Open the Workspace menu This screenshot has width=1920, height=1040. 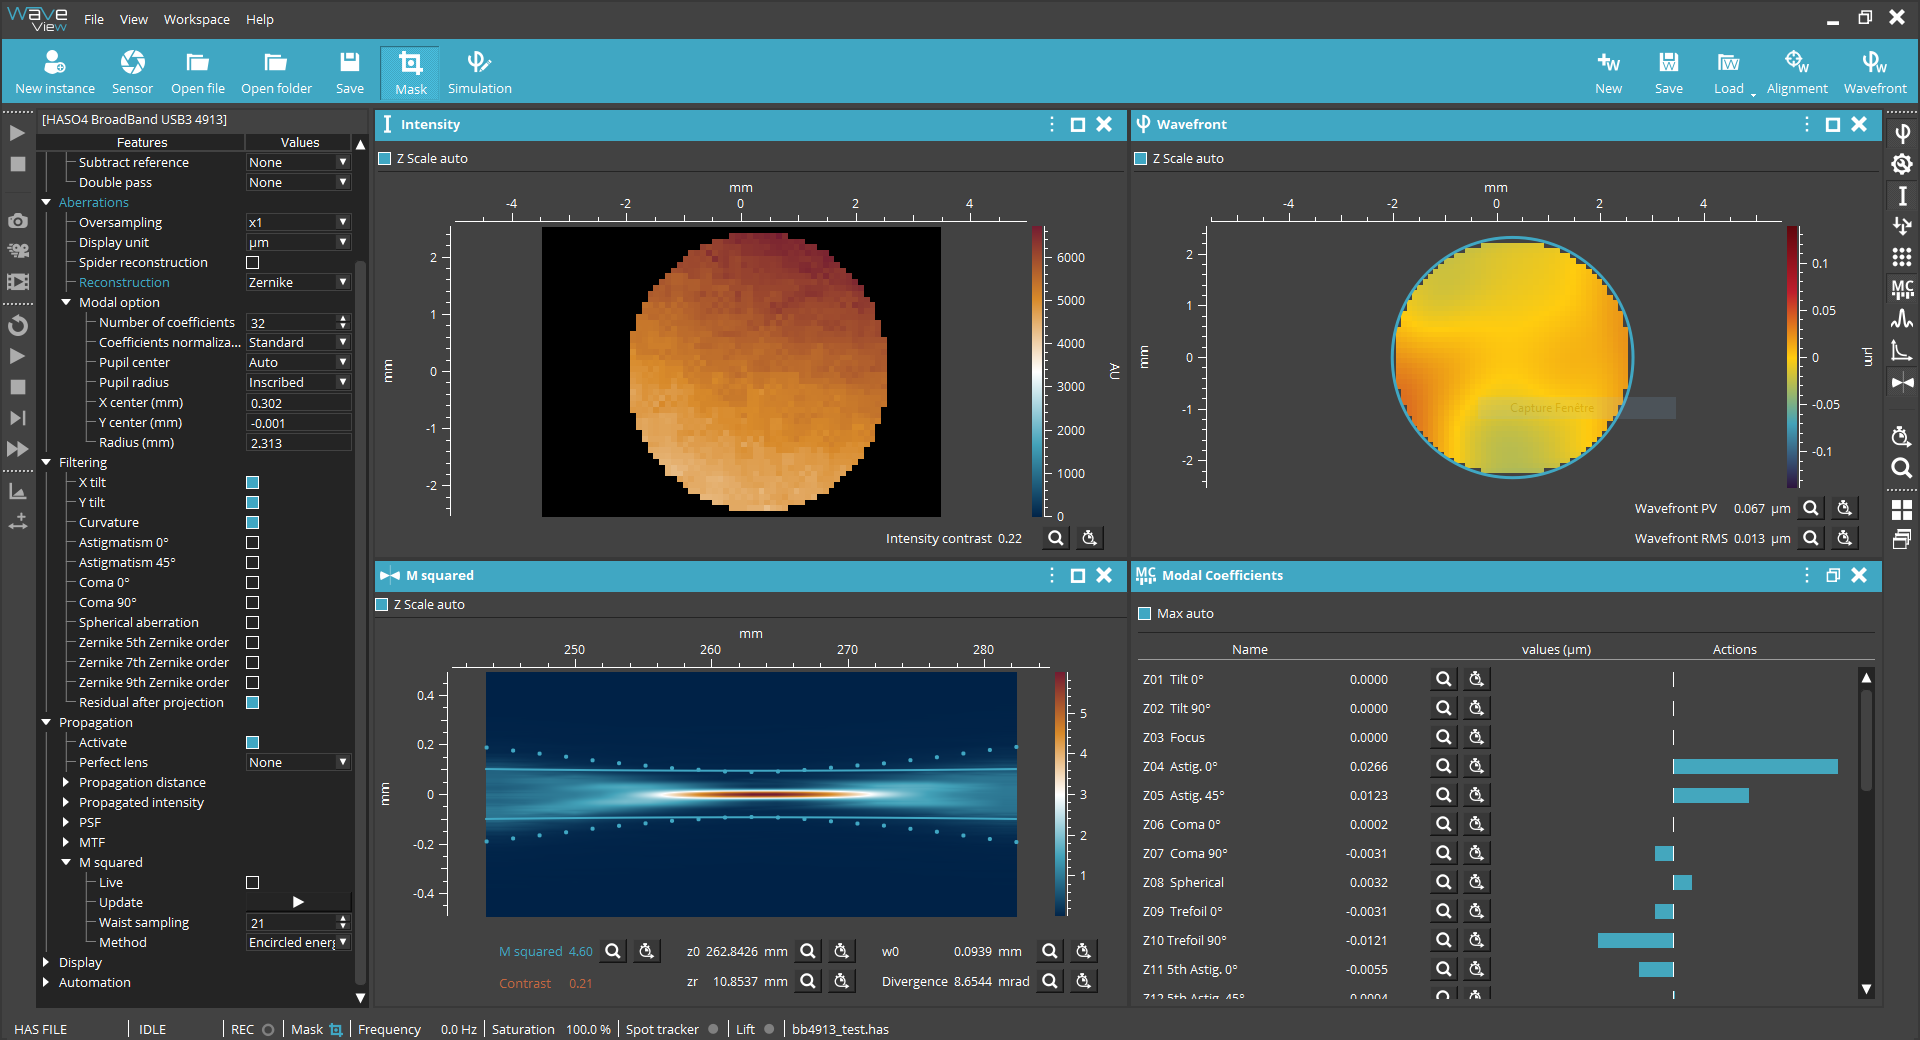click(x=196, y=19)
